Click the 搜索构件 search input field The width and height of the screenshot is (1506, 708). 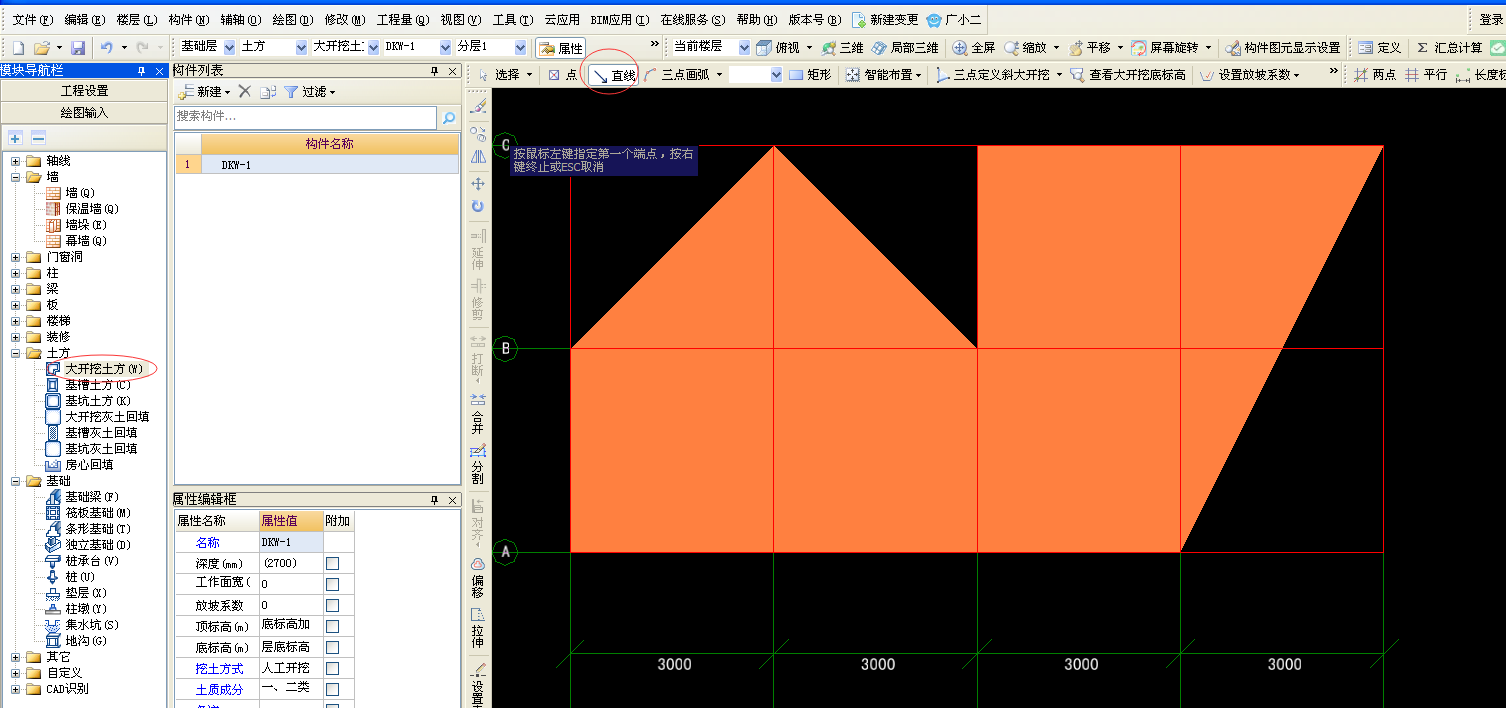306,117
